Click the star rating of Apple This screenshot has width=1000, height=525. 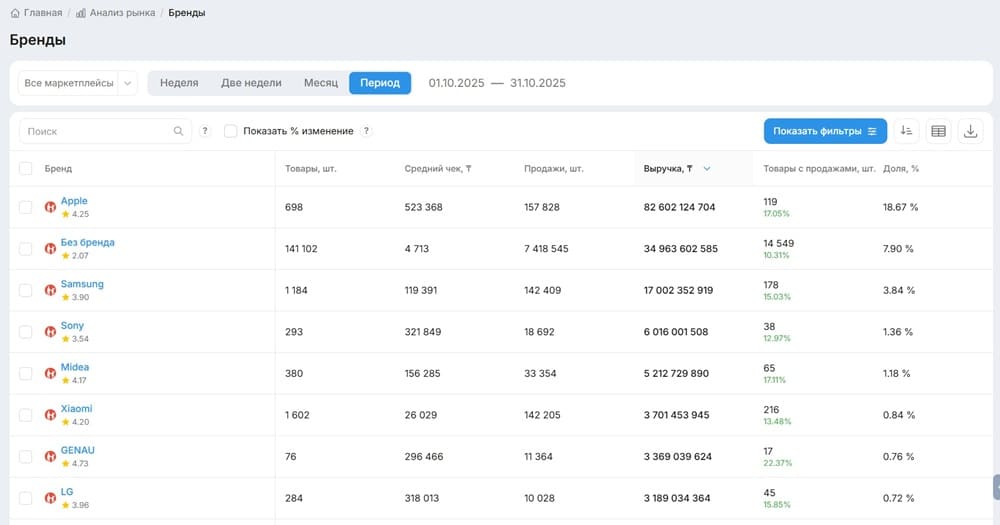(x=75, y=214)
